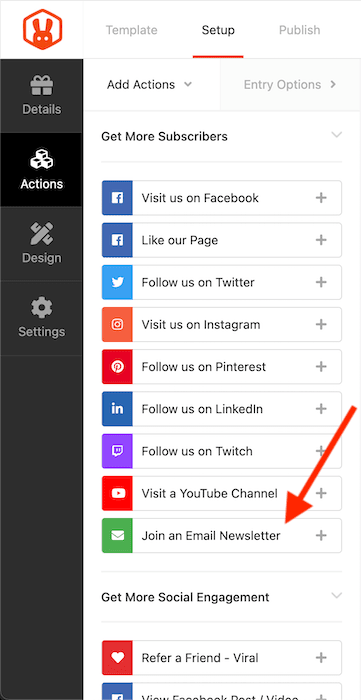Click heart icon beside Refer a Friend

point(117,658)
